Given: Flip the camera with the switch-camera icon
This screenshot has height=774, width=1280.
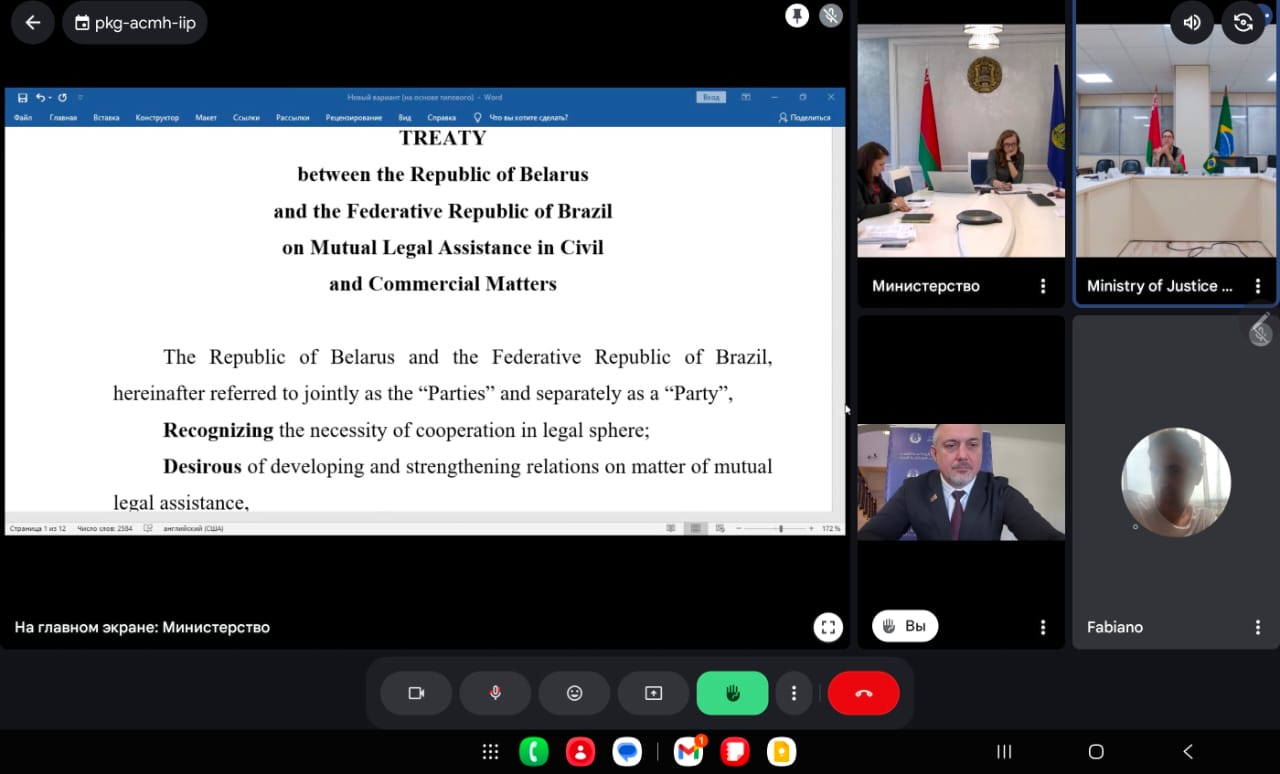Looking at the screenshot, I should 1243,23.
